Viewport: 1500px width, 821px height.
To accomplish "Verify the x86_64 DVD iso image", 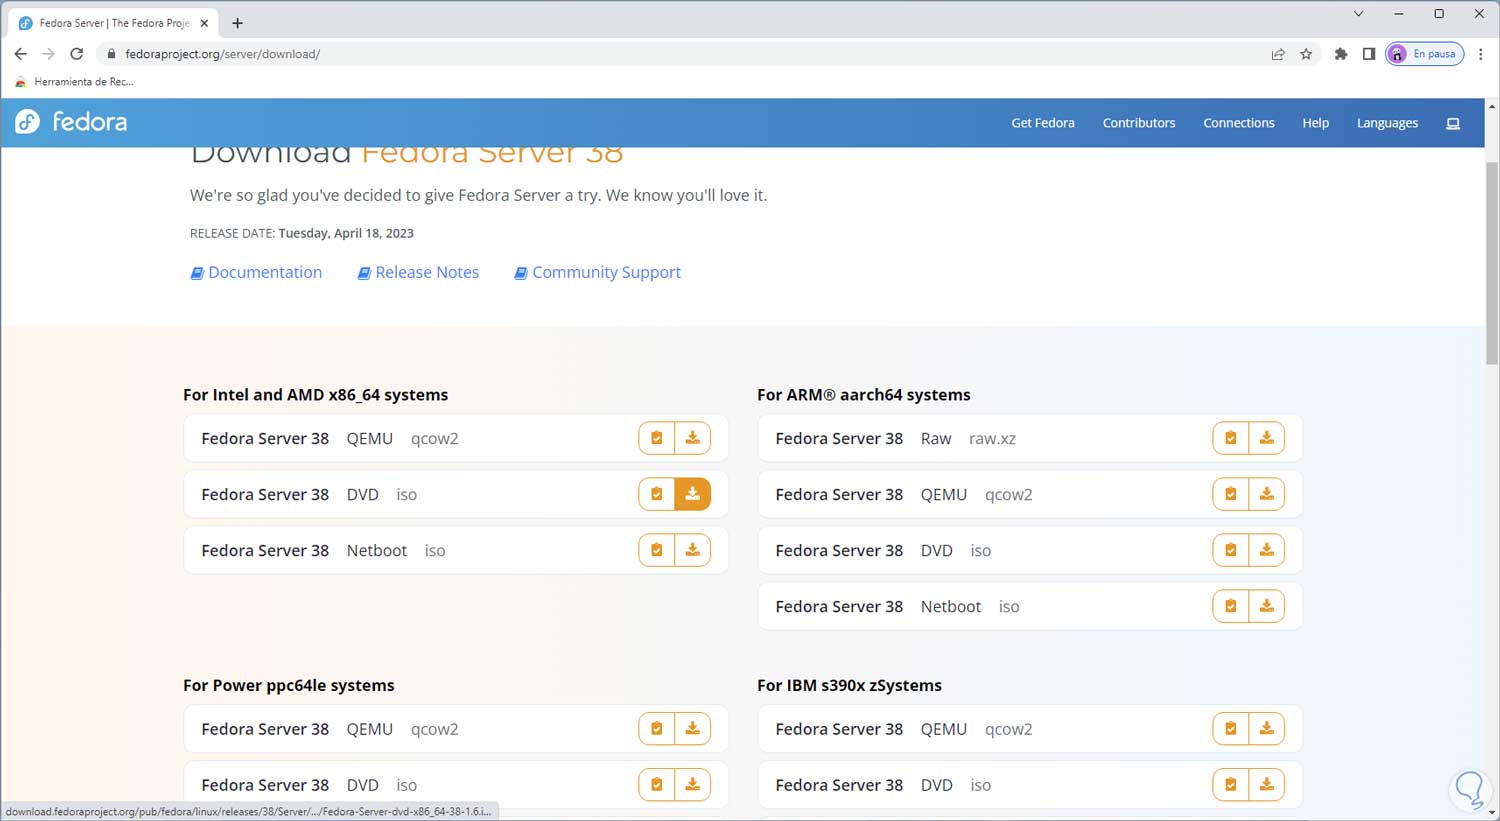I will 657,494.
